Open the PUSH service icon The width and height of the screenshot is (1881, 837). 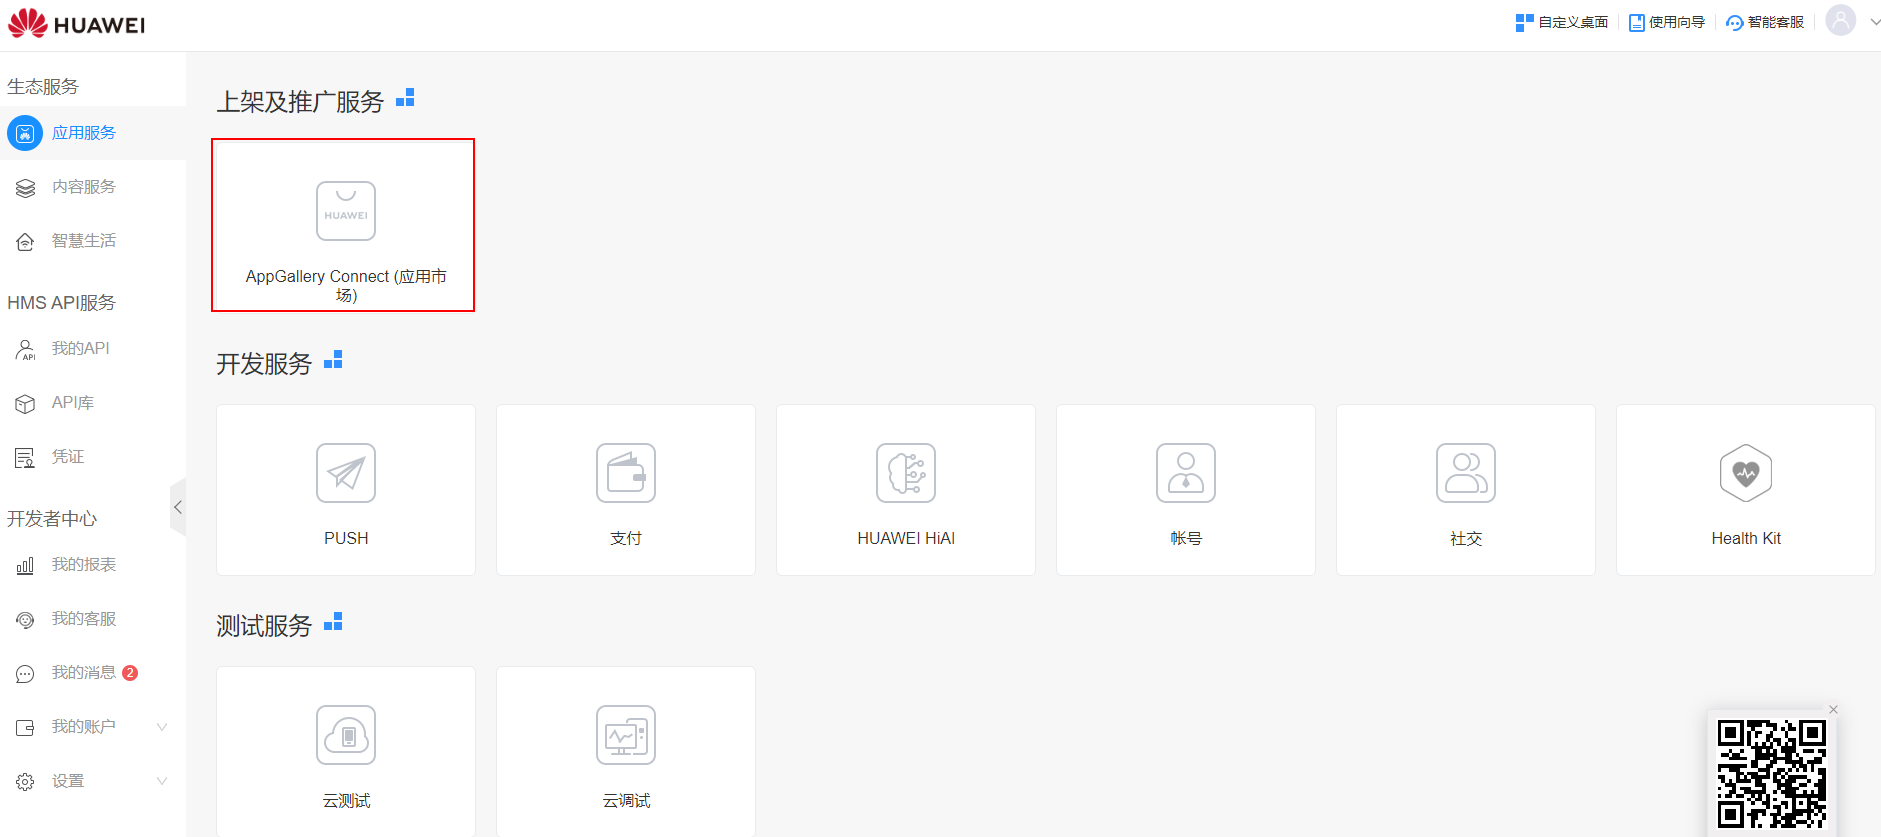click(x=346, y=473)
